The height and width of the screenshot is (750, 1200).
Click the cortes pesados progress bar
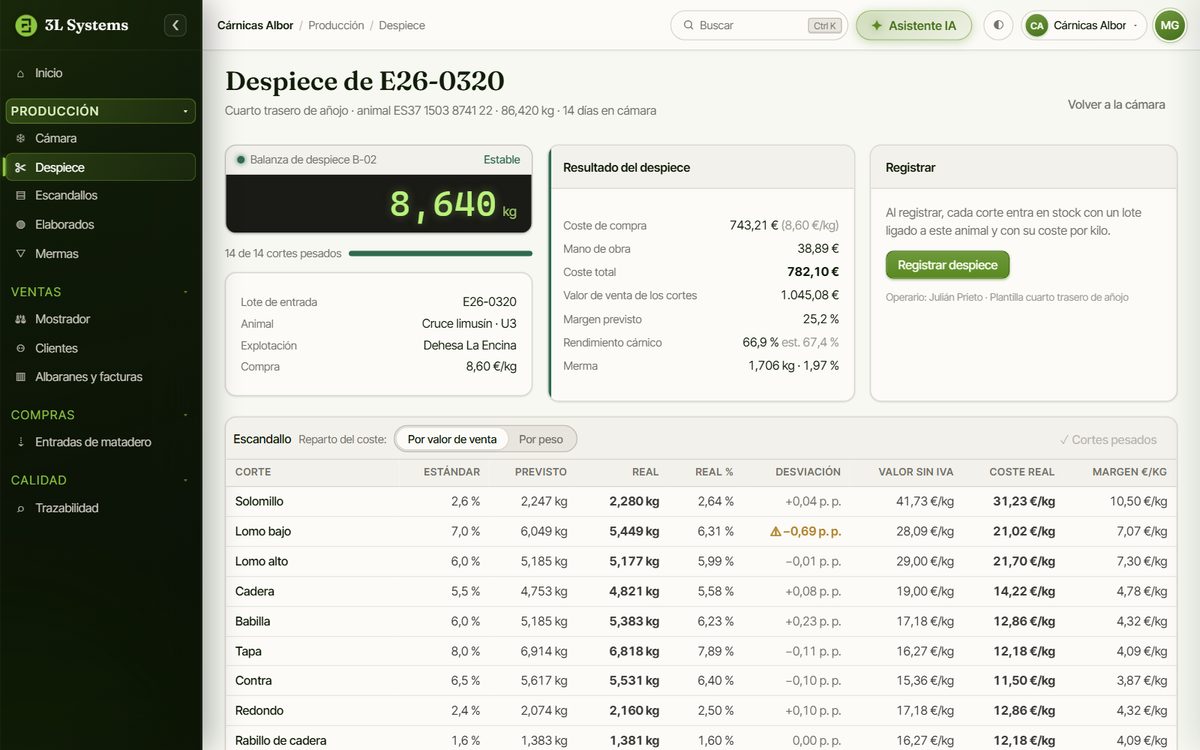pyautogui.click(x=440, y=254)
